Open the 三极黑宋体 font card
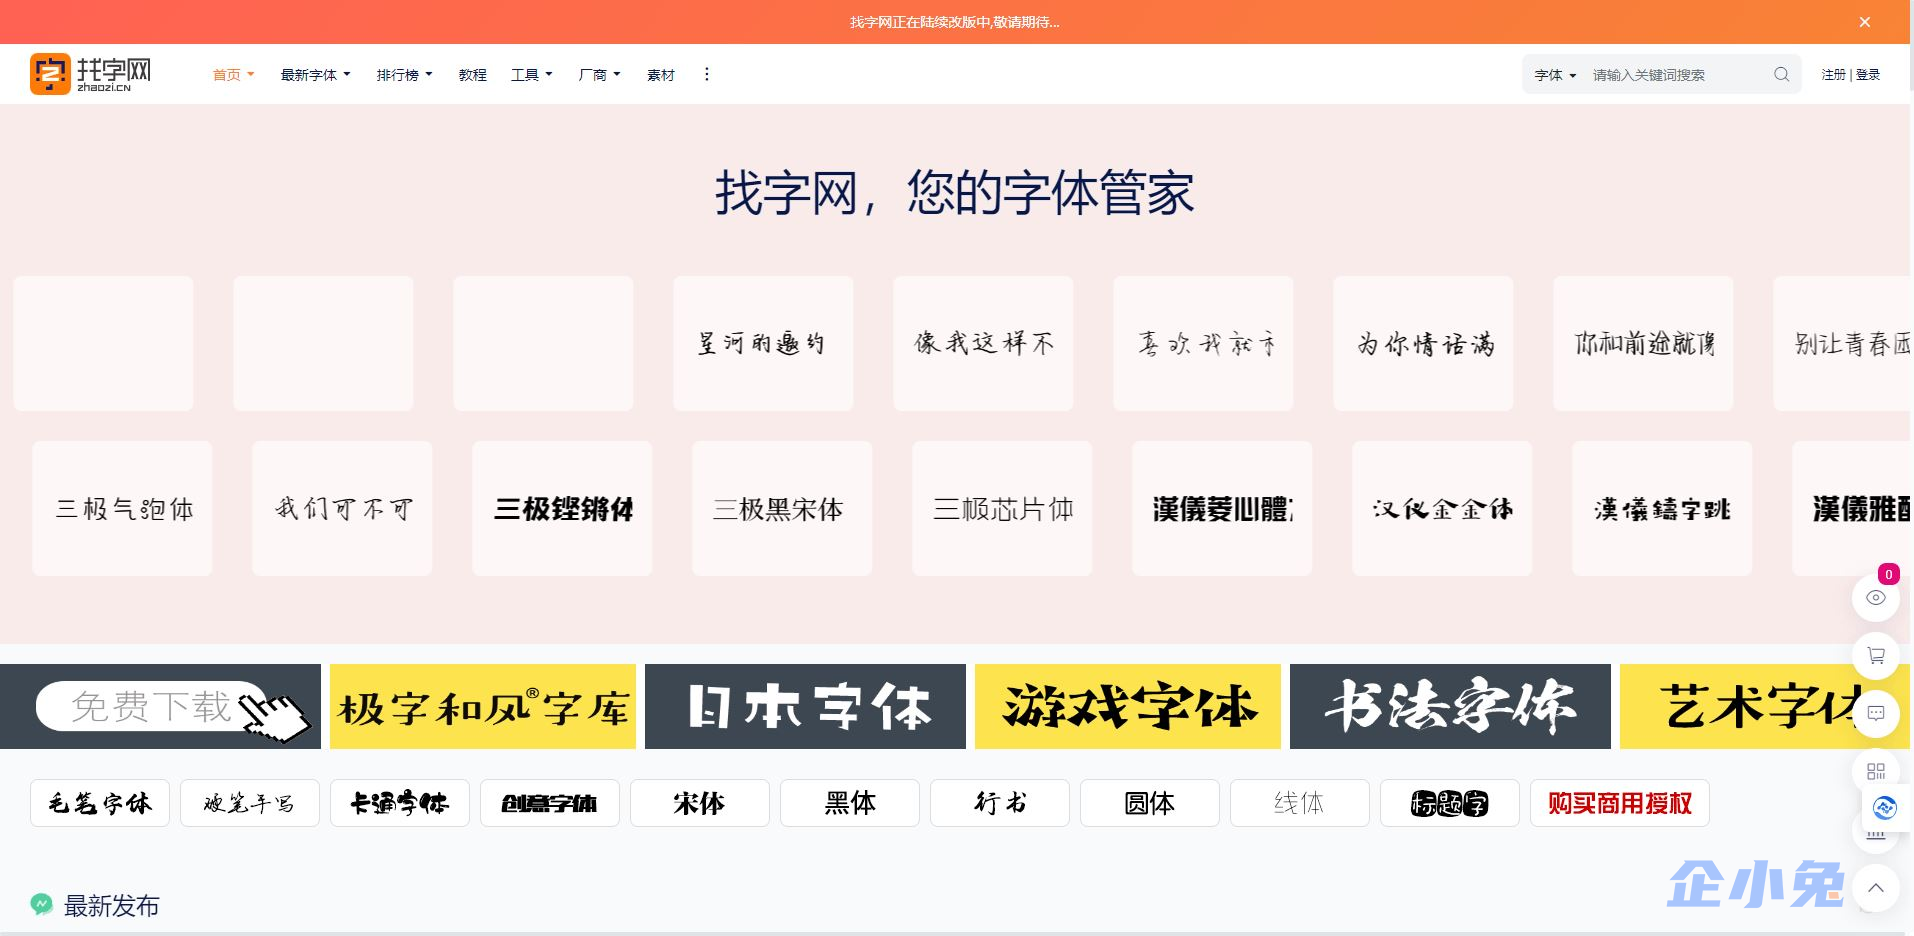This screenshot has width=1914, height=936. coord(782,508)
